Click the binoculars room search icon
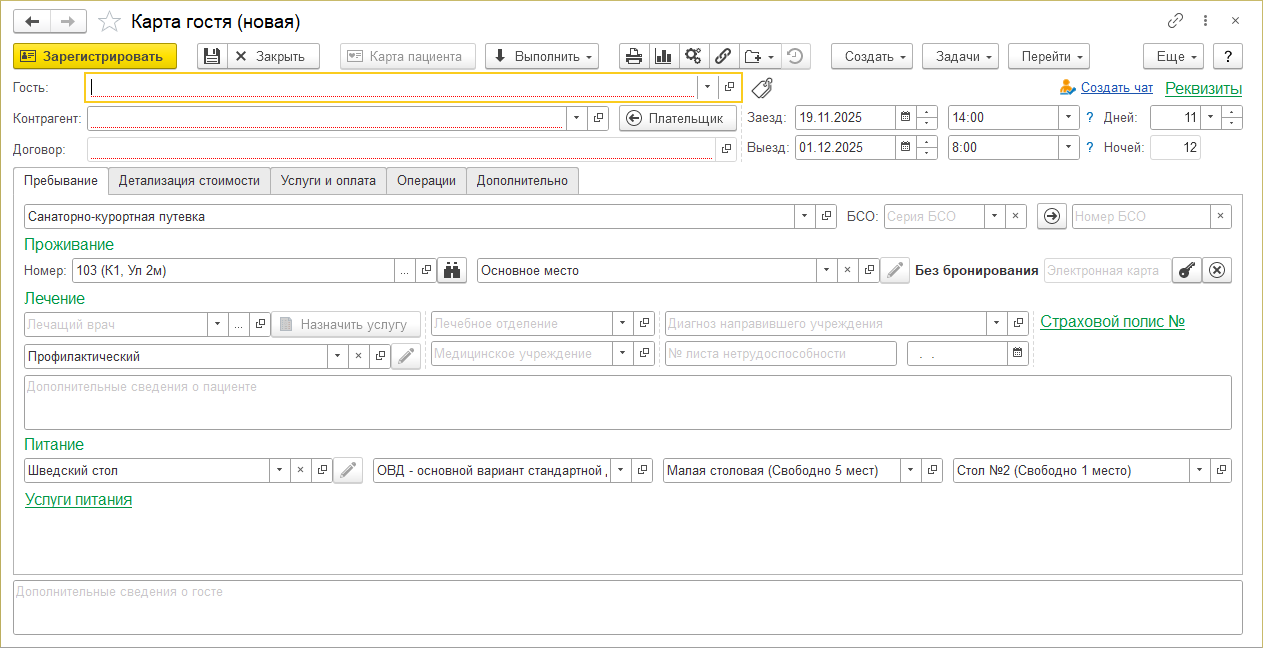1263x648 pixels. [x=454, y=270]
